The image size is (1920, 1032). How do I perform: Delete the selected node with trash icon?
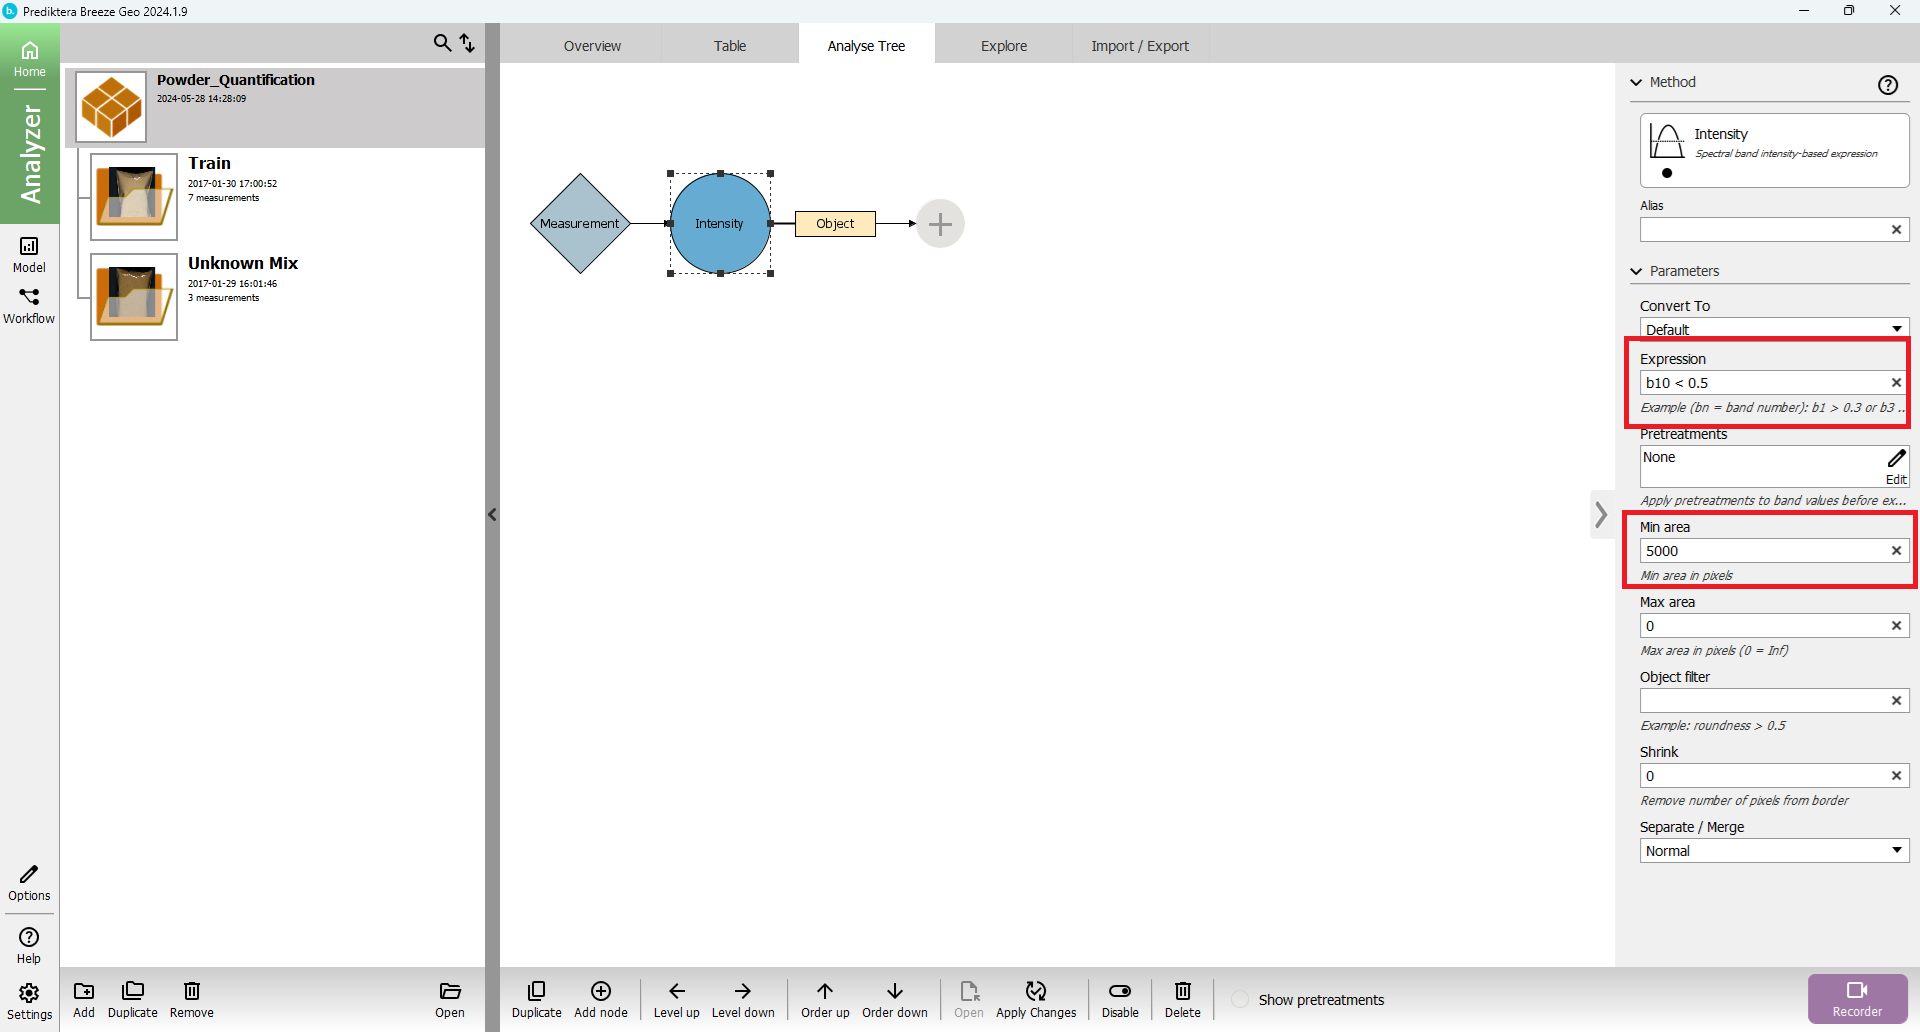[1182, 998]
